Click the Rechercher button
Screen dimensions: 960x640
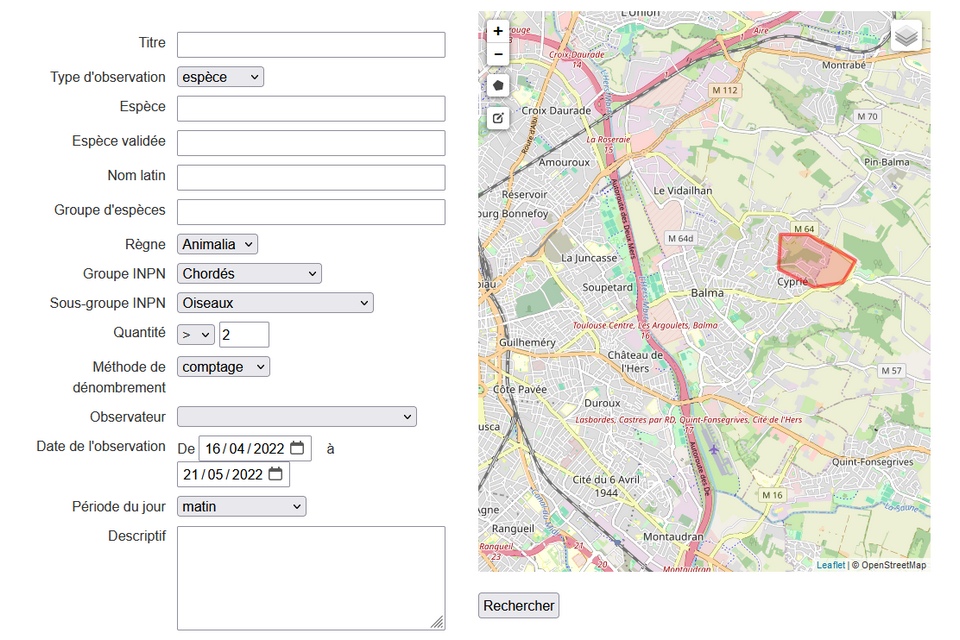point(518,605)
